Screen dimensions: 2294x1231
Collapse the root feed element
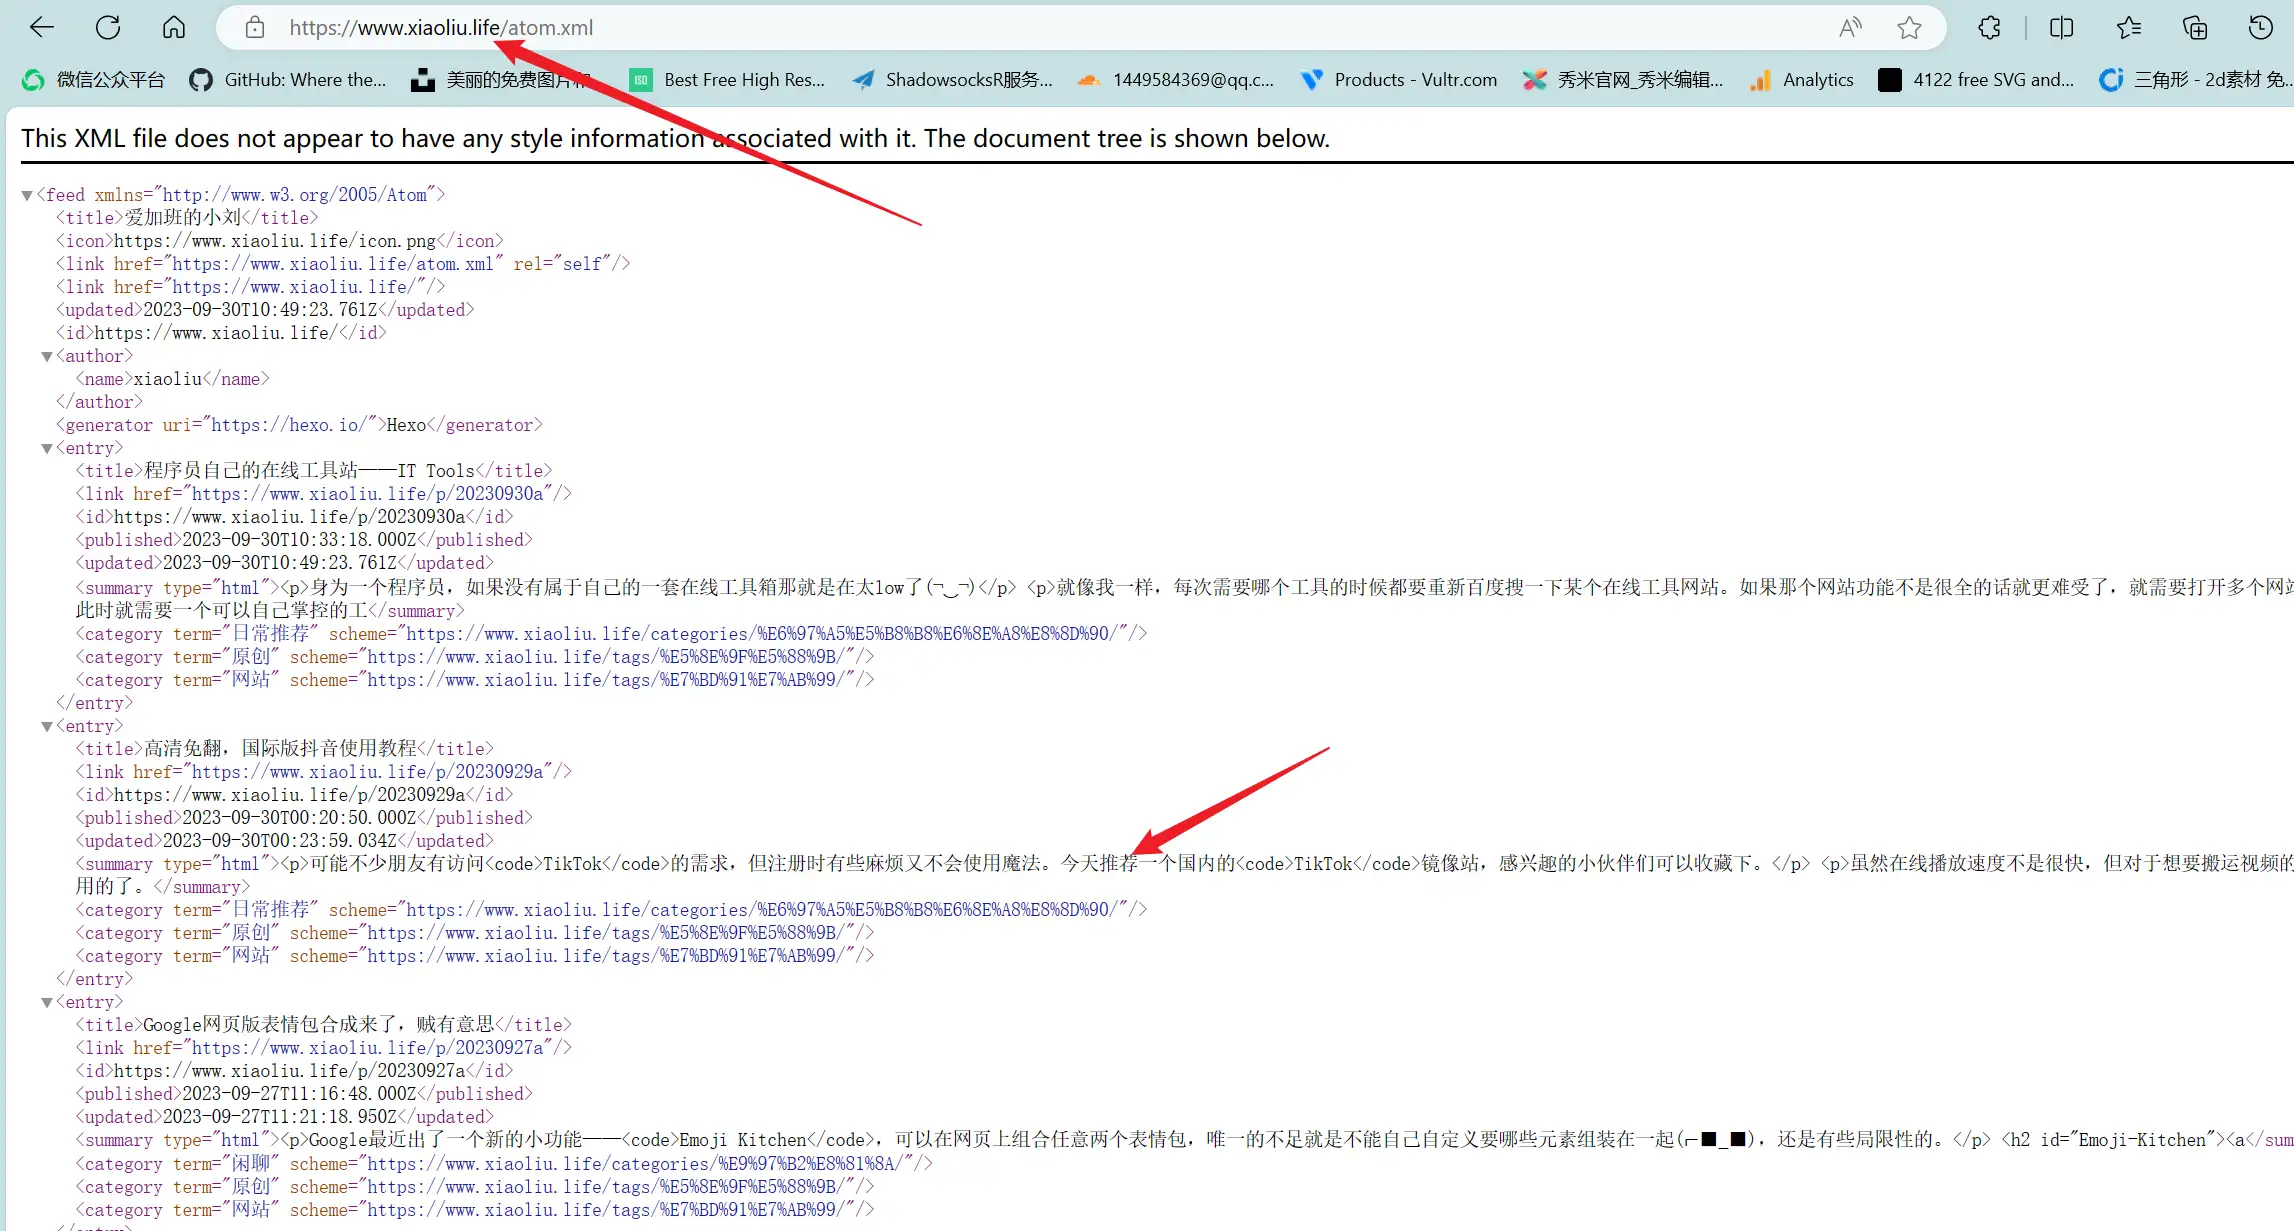point(27,195)
